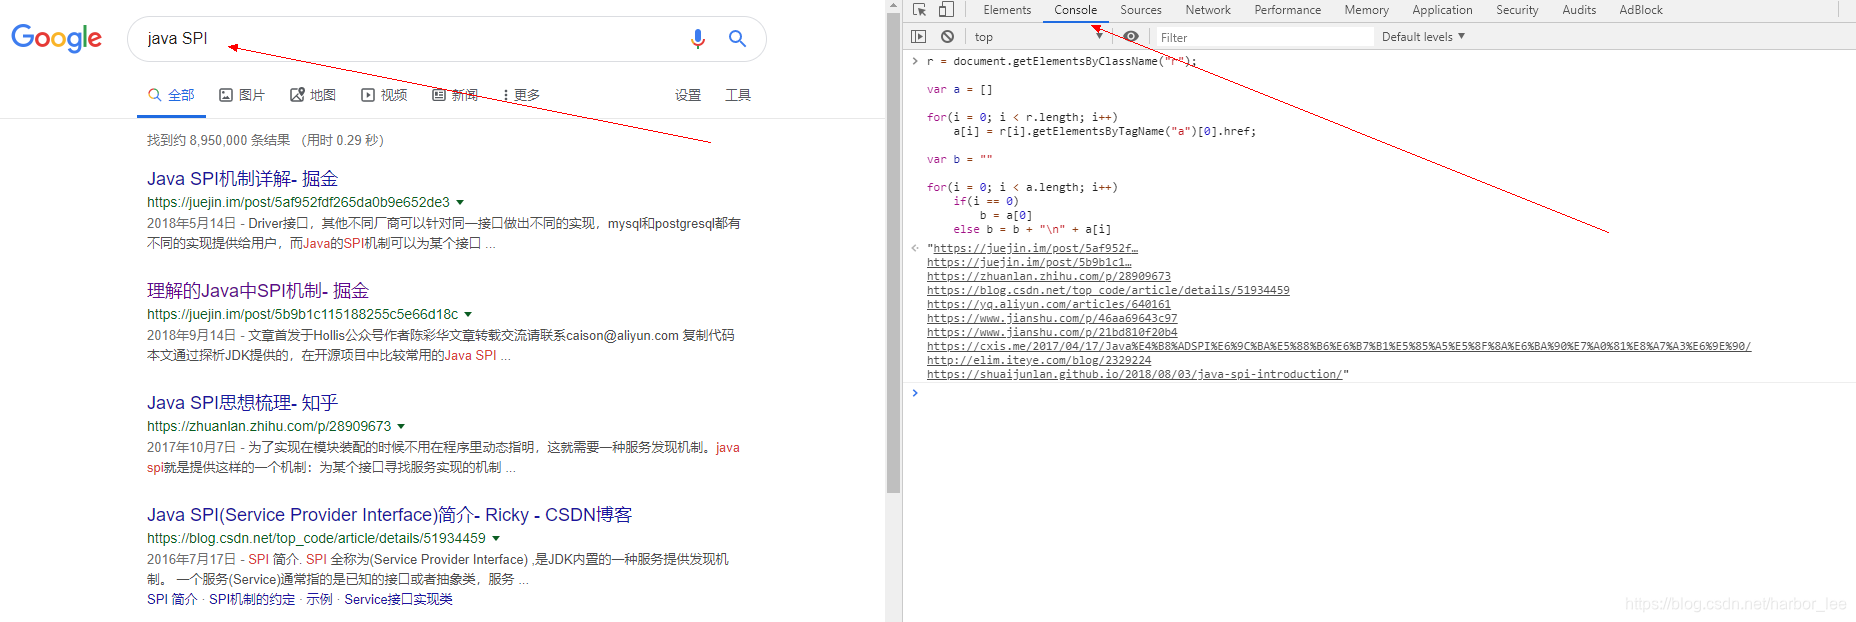Viewport: 1856px width, 622px height.
Task: Open result 'Java SPI思想梳理- 知乎'
Action: pyautogui.click(x=242, y=403)
